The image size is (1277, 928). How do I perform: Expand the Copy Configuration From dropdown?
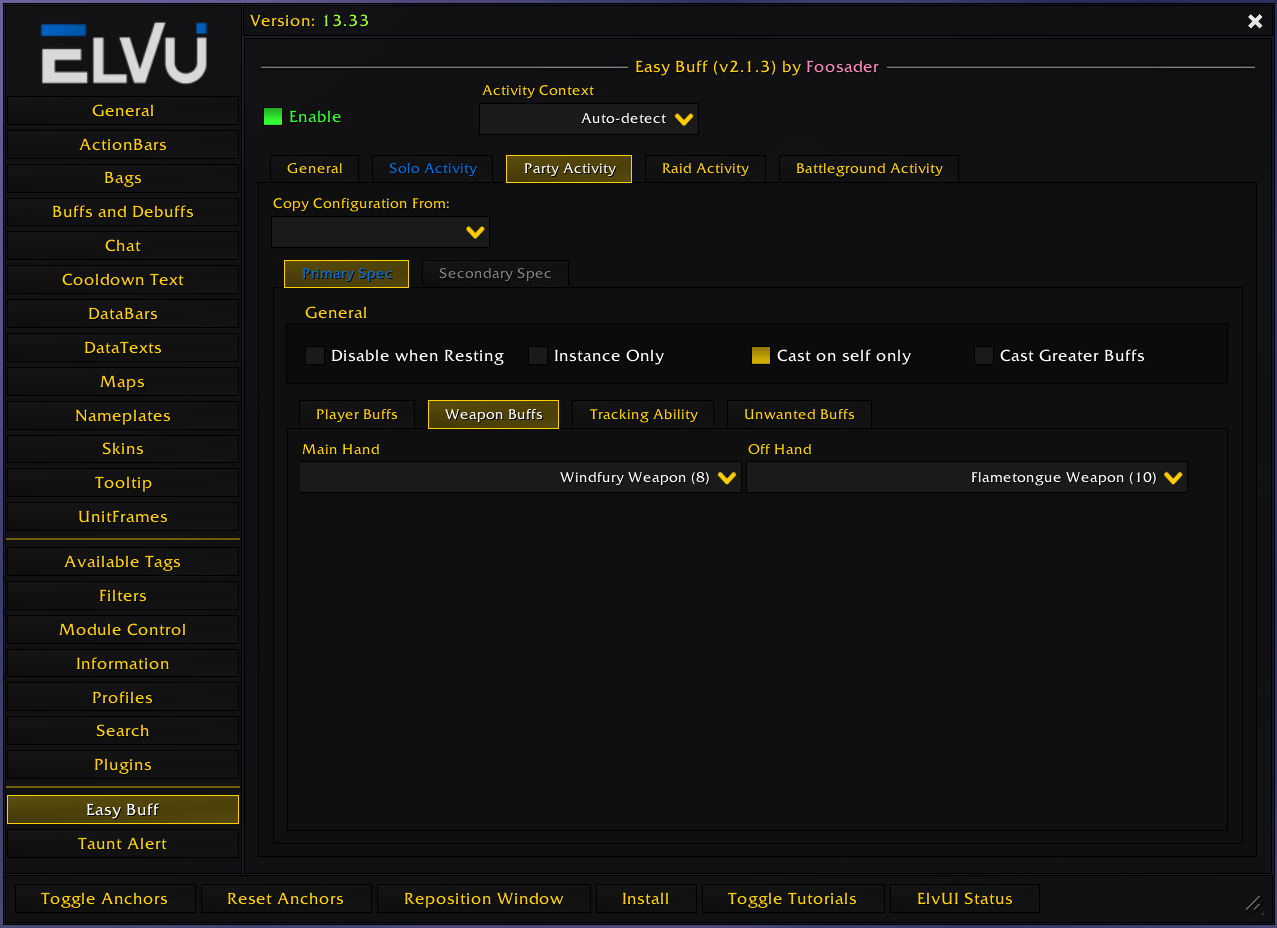[381, 232]
